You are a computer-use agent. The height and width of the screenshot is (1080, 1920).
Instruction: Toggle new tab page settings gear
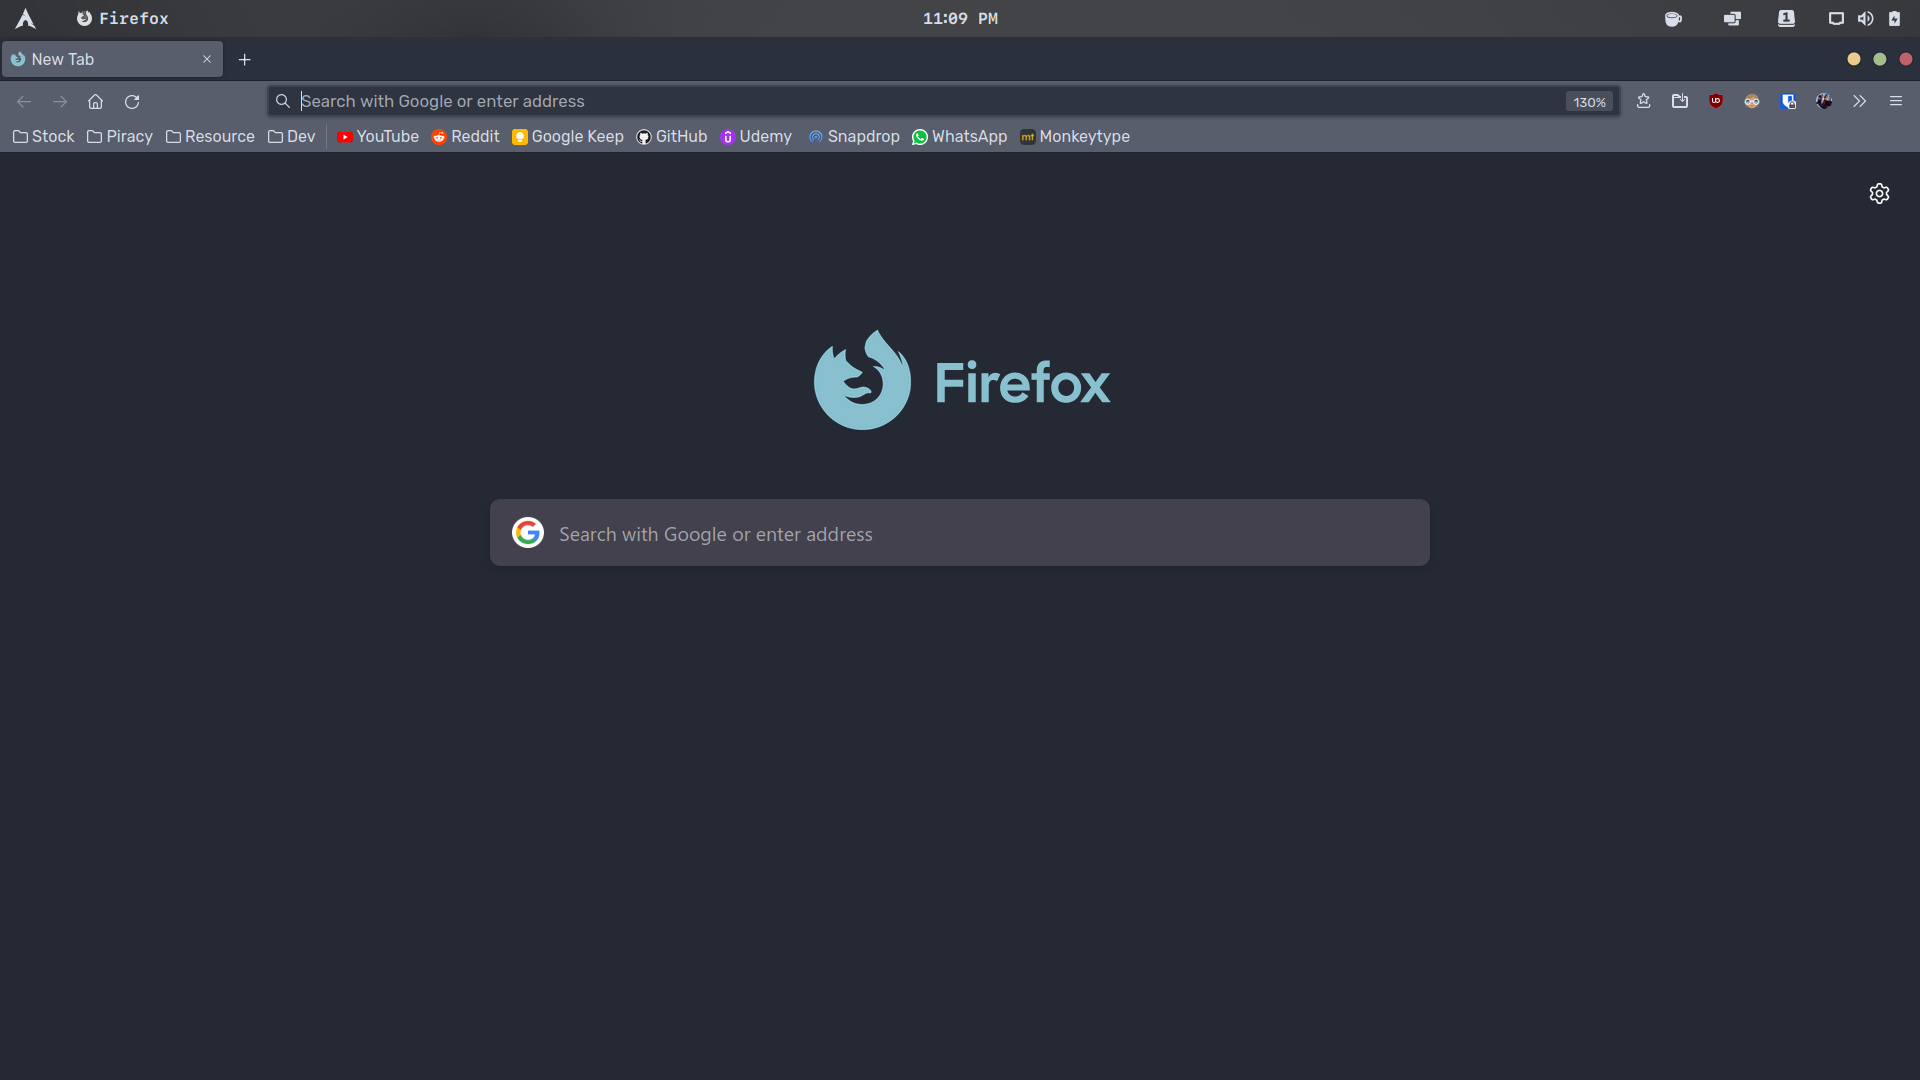click(x=1879, y=193)
